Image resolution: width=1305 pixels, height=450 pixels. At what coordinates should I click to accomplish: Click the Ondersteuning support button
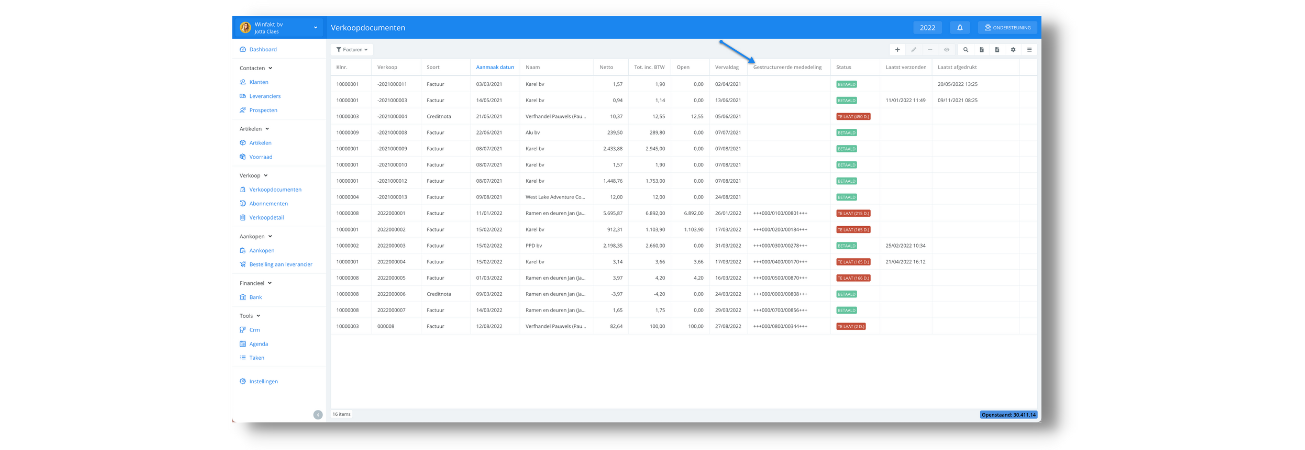point(1006,28)
